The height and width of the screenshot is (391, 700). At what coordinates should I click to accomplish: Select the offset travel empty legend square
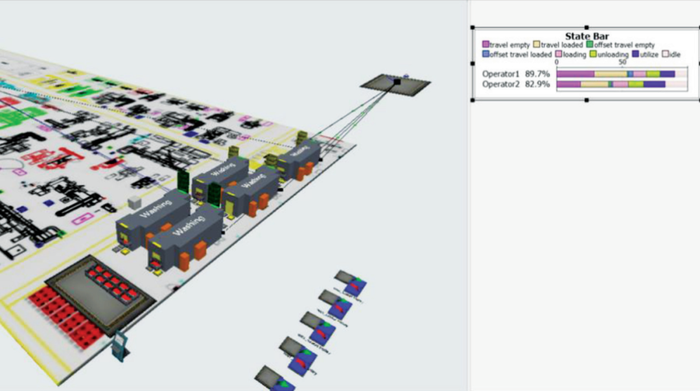(590, 45)
